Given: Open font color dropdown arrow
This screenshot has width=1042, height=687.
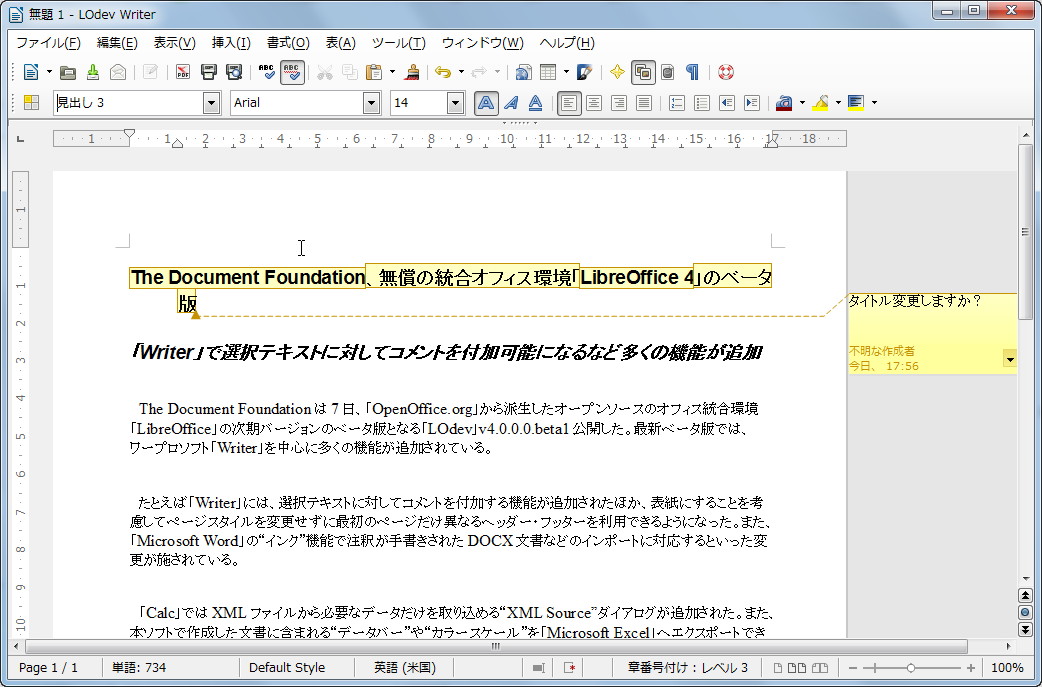Looking at the screenshot, I should 802,103.
